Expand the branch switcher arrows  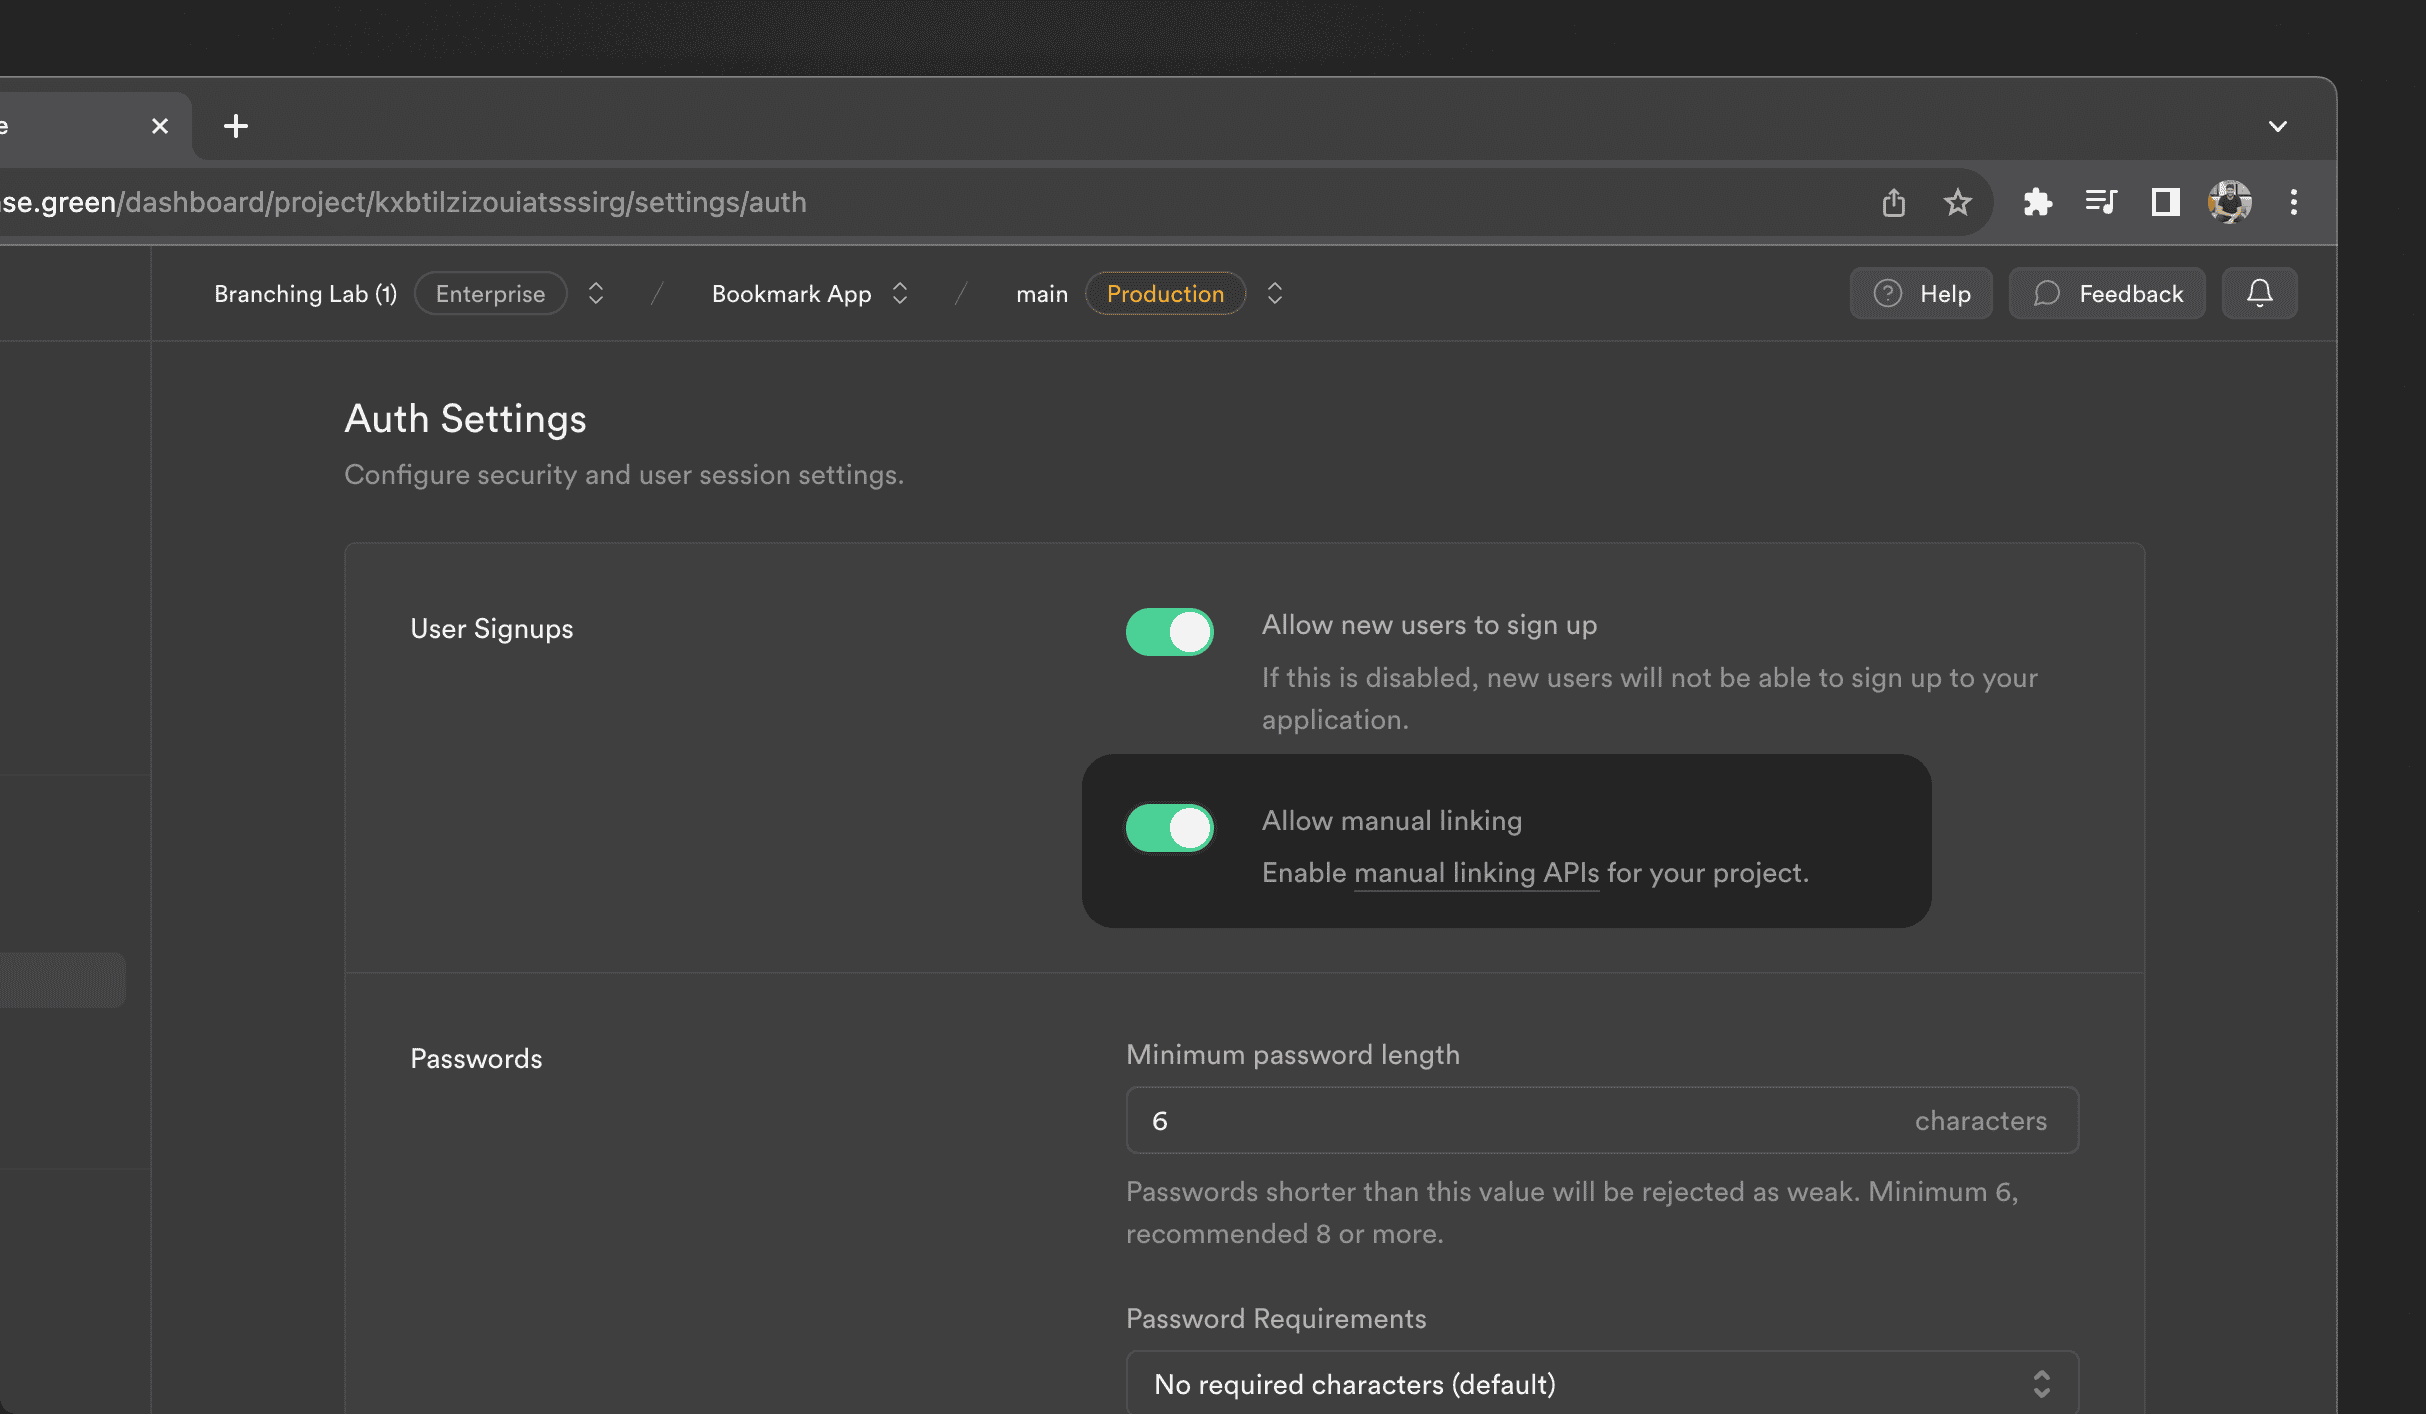coord(1275,294)
